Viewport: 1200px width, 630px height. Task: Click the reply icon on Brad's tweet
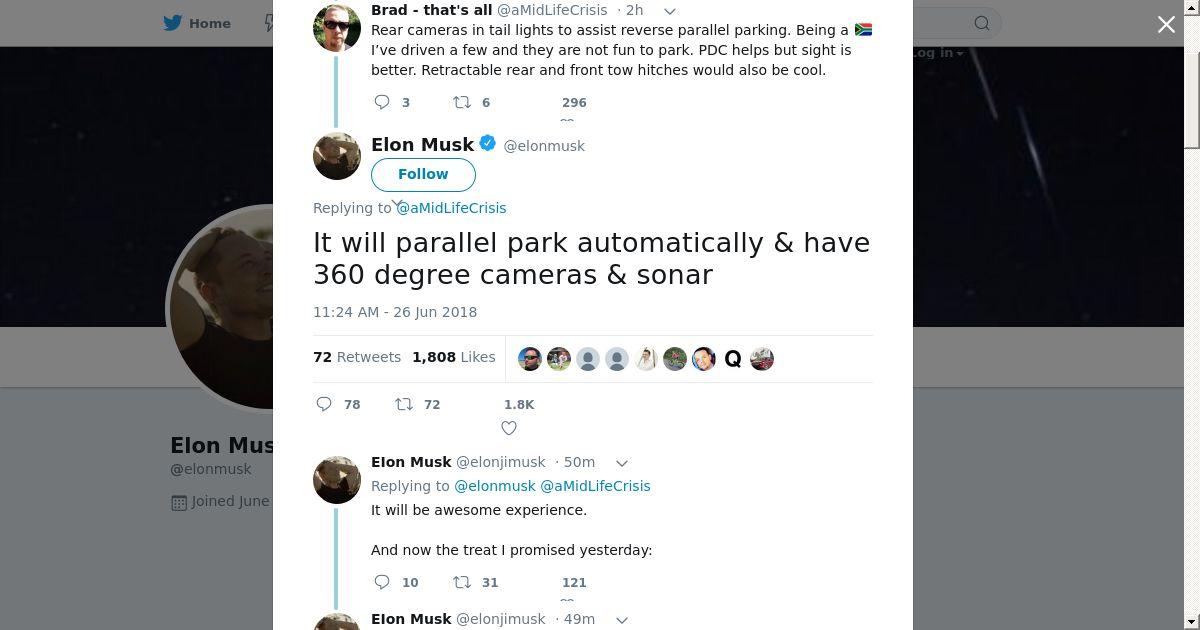pos(382,102)
